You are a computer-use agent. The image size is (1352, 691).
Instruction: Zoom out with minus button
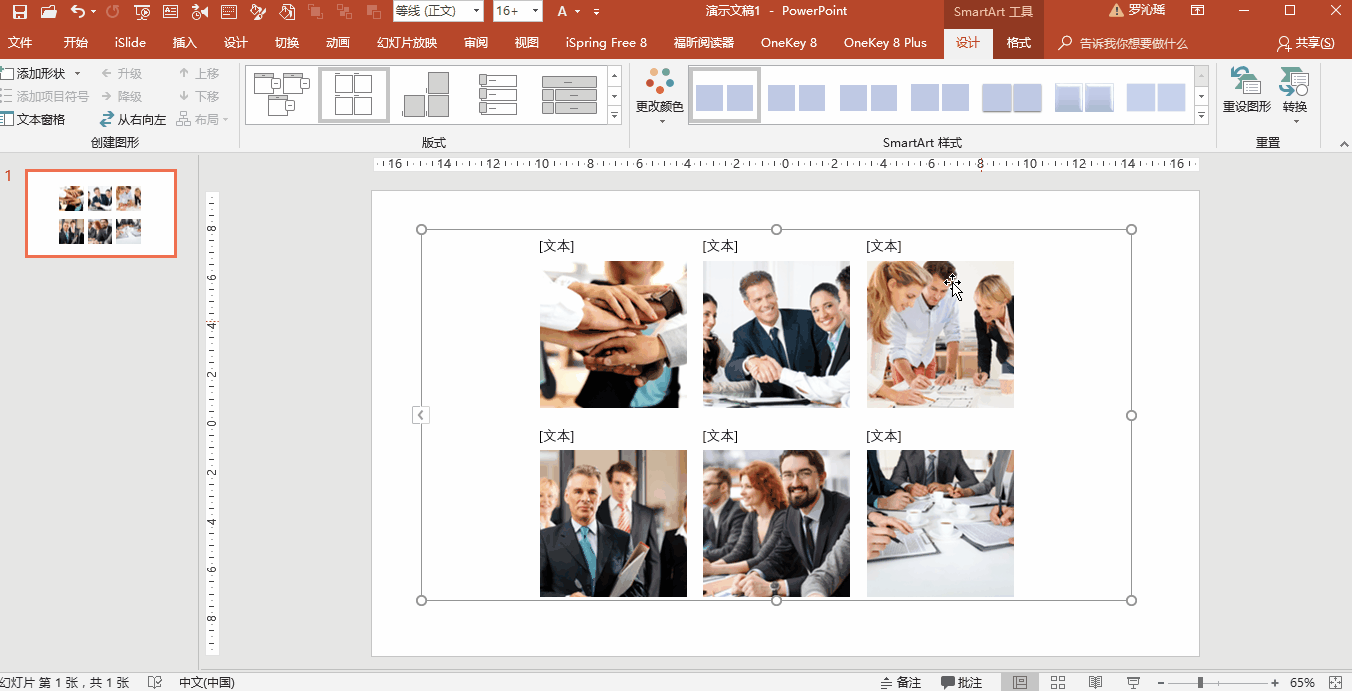1160,682
